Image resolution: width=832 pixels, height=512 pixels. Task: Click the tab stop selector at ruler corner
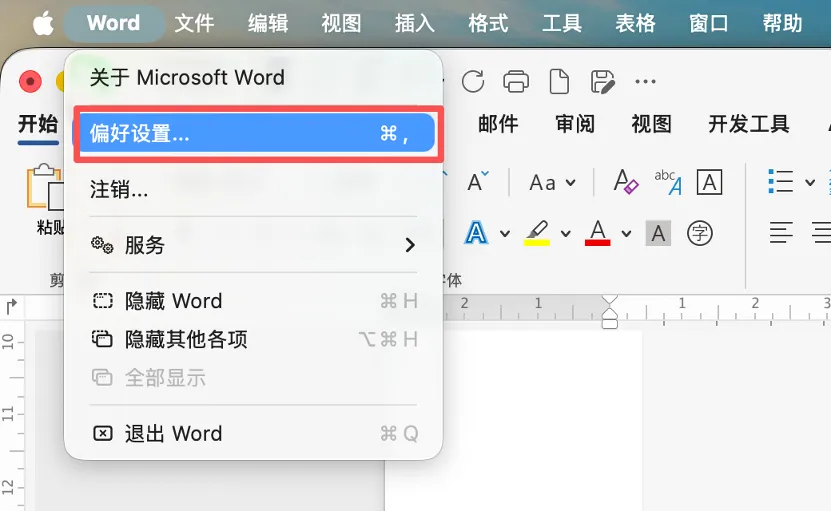[12, 307]
